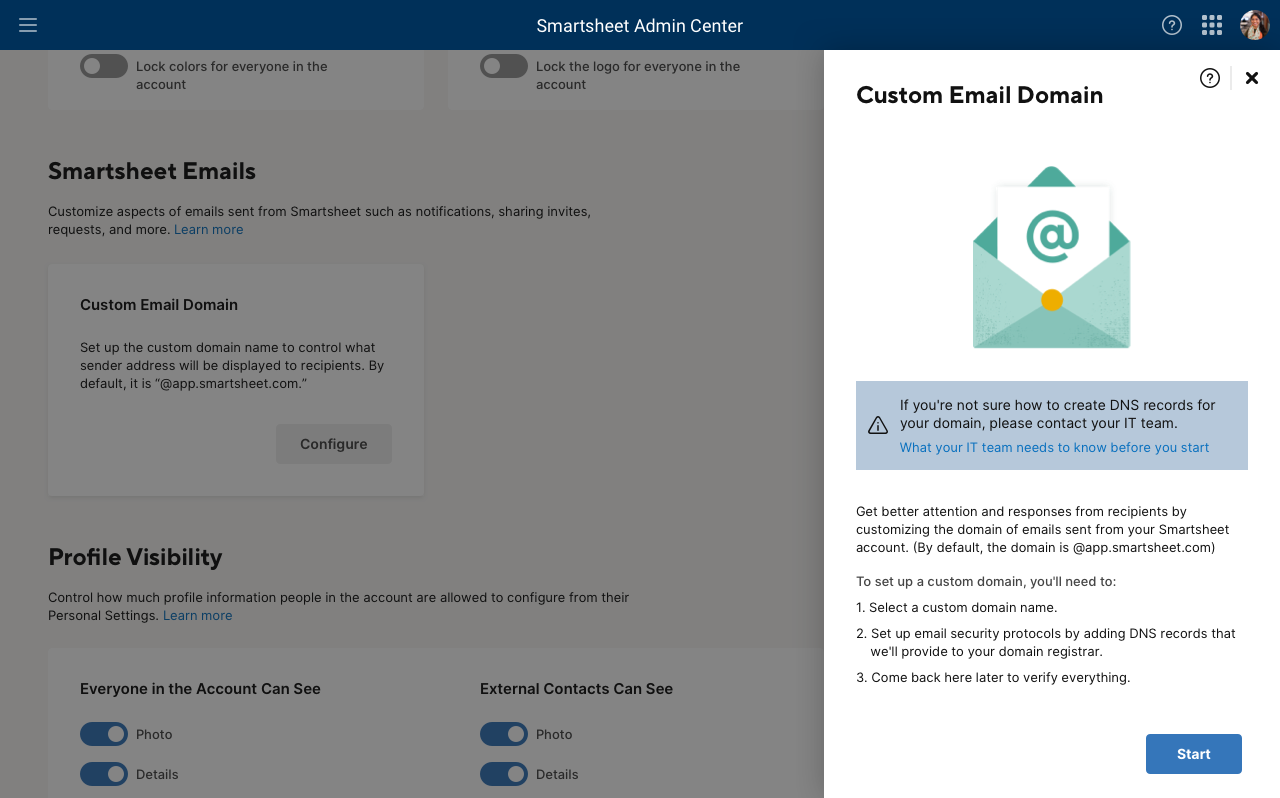Open help icon in Custom Email Domain panel
Viewport: 1280px width, 798px height.
(x=1210, y=78)
